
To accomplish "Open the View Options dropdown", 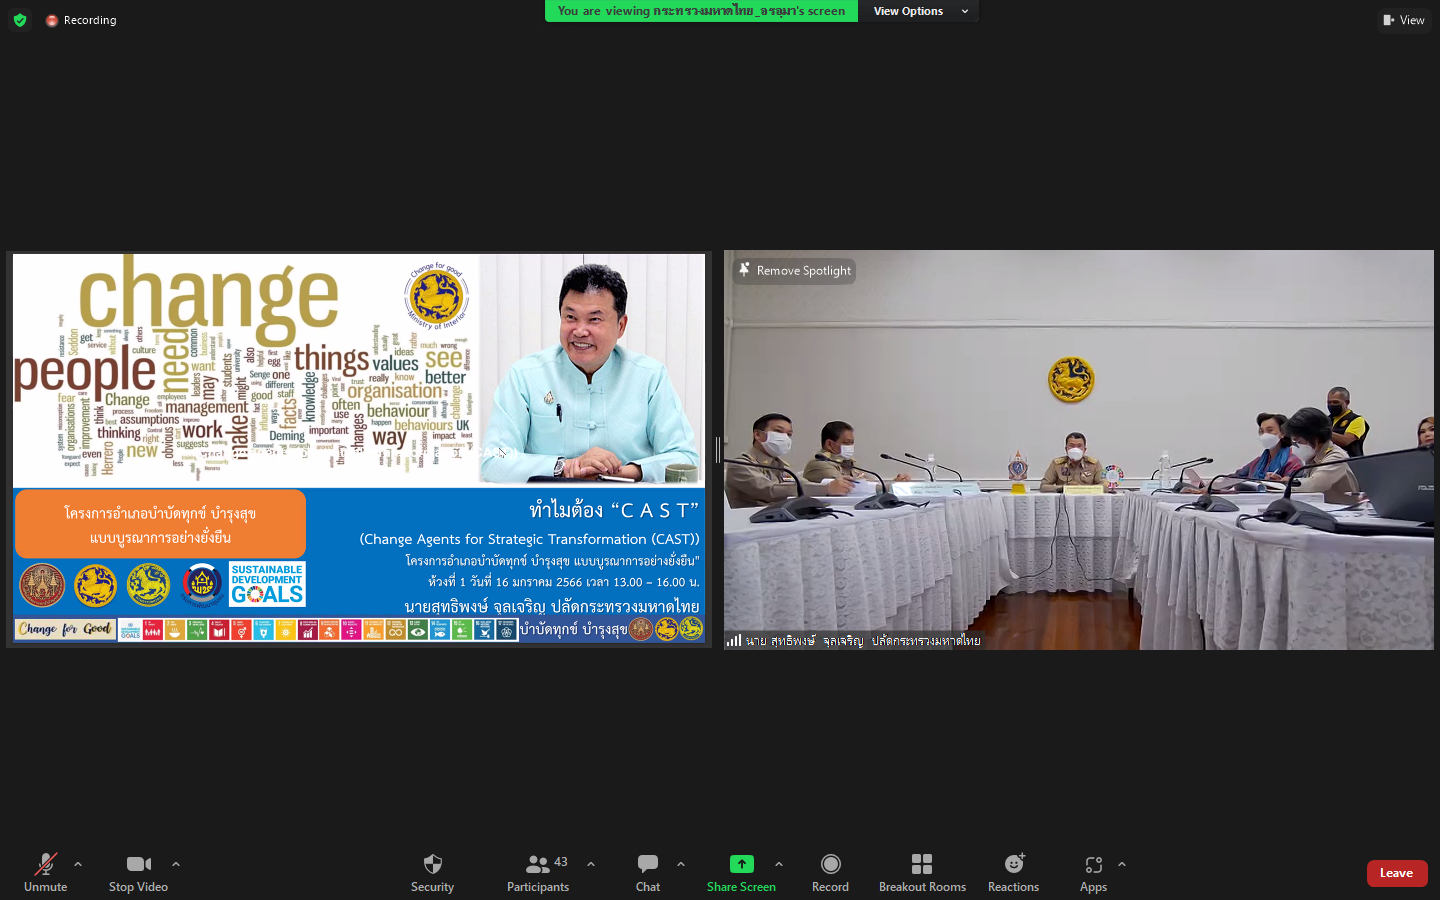I will point(918,11).
